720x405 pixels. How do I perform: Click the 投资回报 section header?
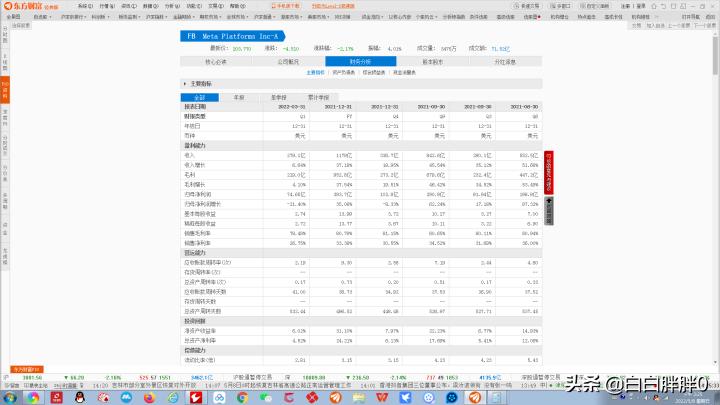pos(195,321)
